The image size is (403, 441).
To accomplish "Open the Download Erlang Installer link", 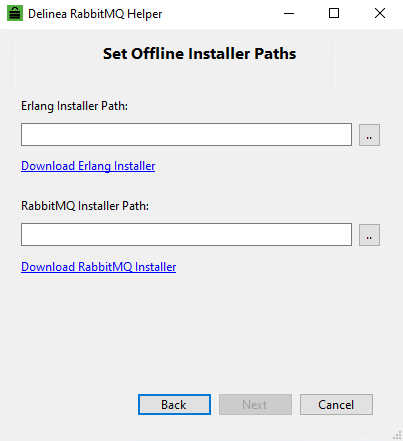I will pyautogui.click(x=88, y=166).
